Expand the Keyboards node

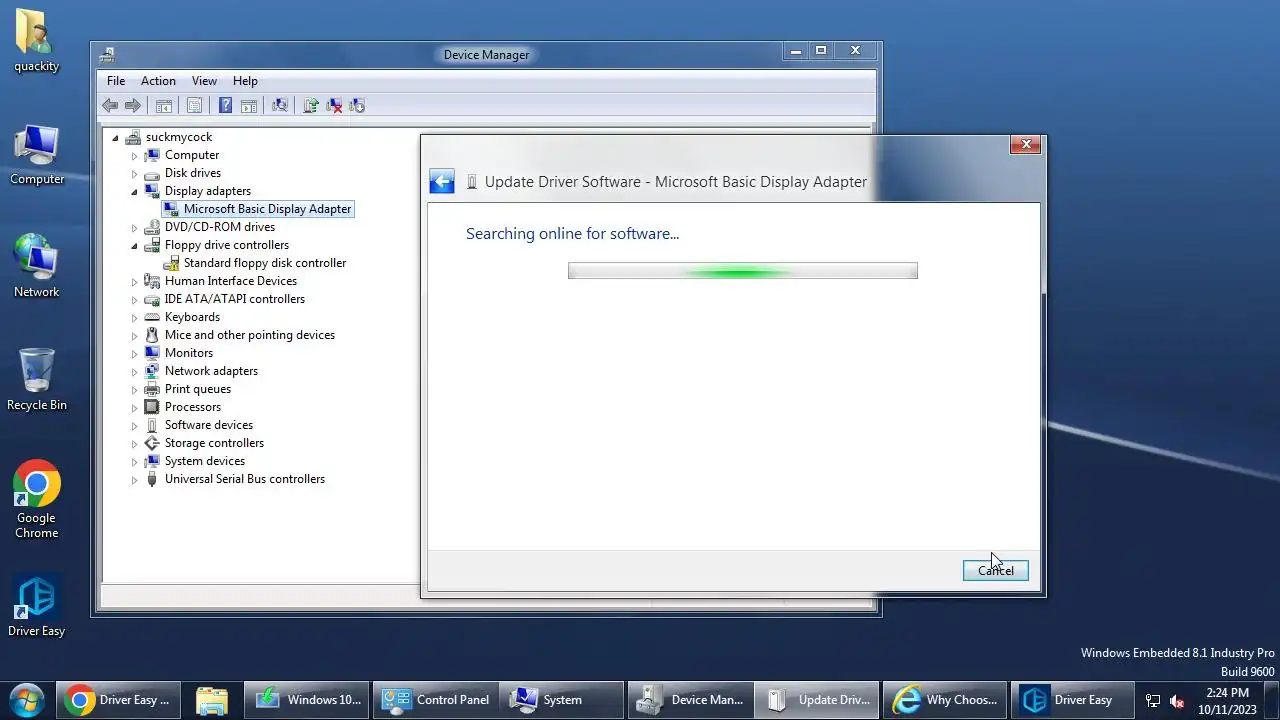tap(134, 318)
